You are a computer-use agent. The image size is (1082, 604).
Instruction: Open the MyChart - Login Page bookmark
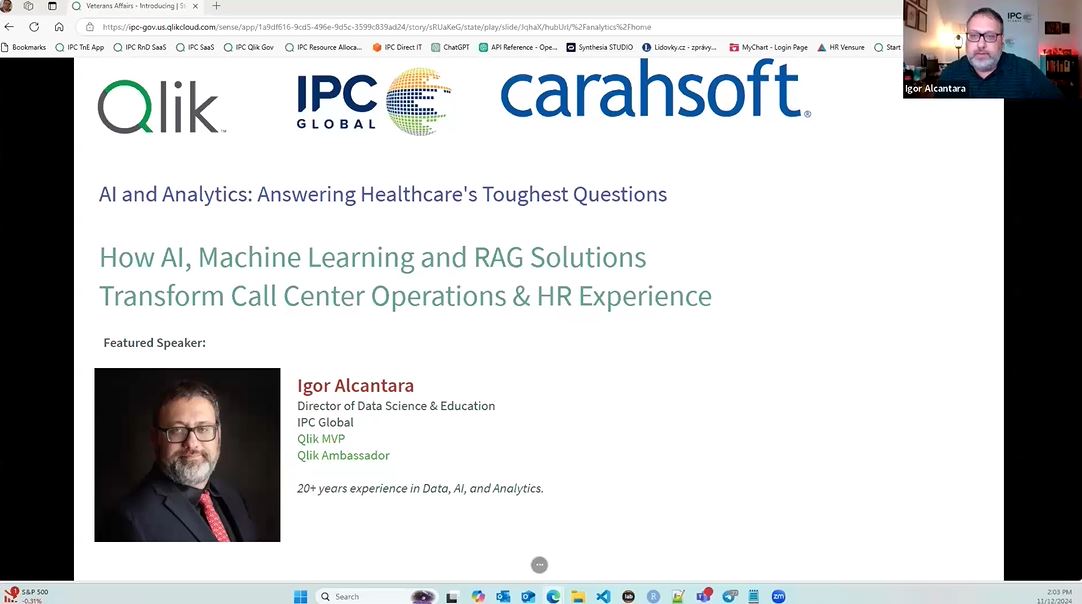point(769,47)
